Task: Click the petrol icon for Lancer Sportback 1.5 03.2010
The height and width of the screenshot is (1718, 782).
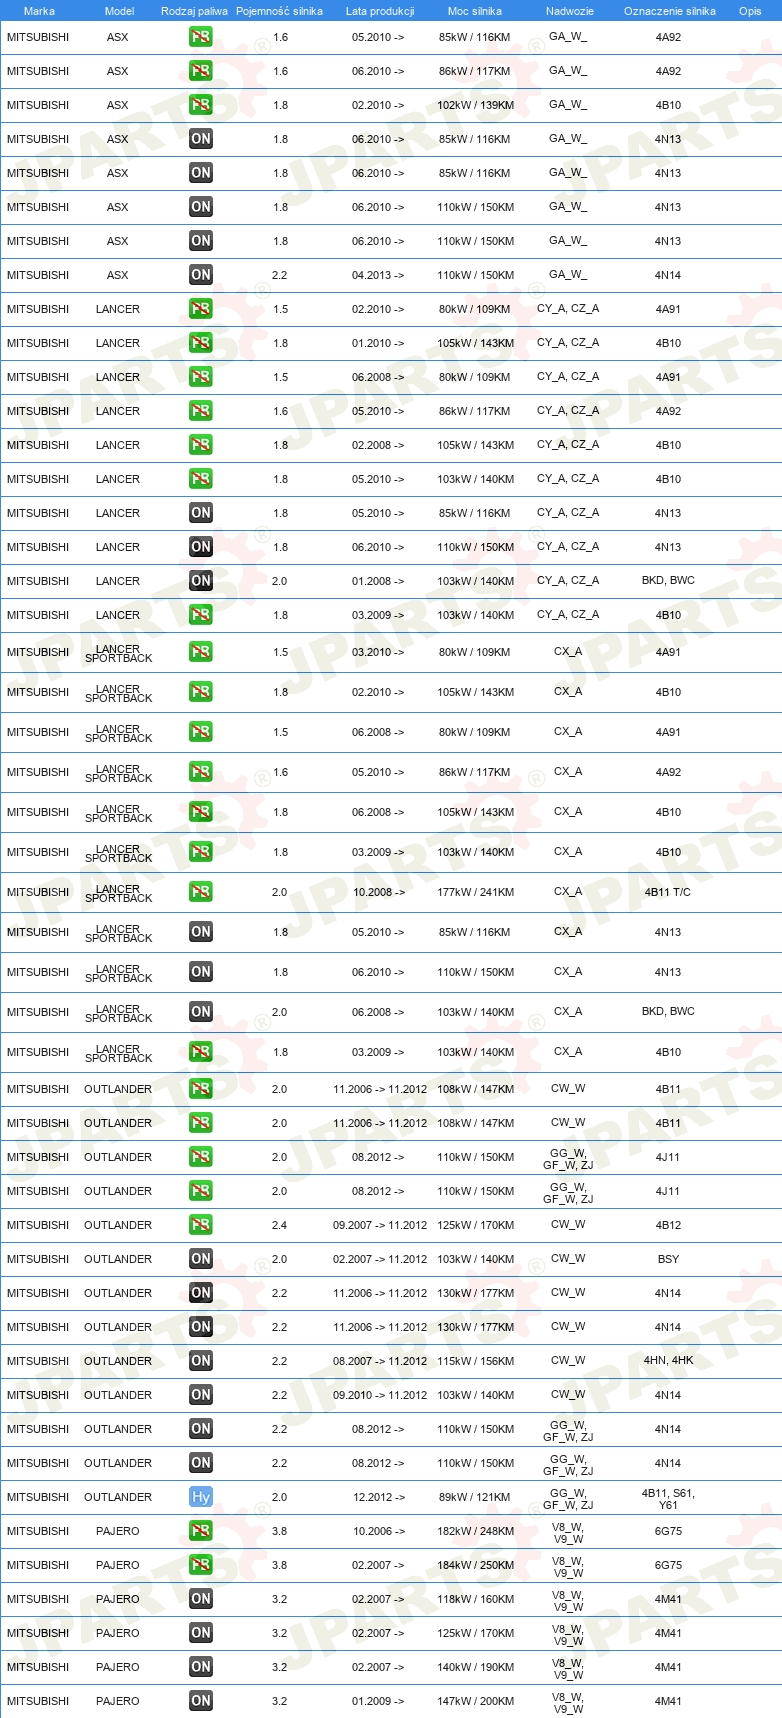Action: click(x=201, y=652)
